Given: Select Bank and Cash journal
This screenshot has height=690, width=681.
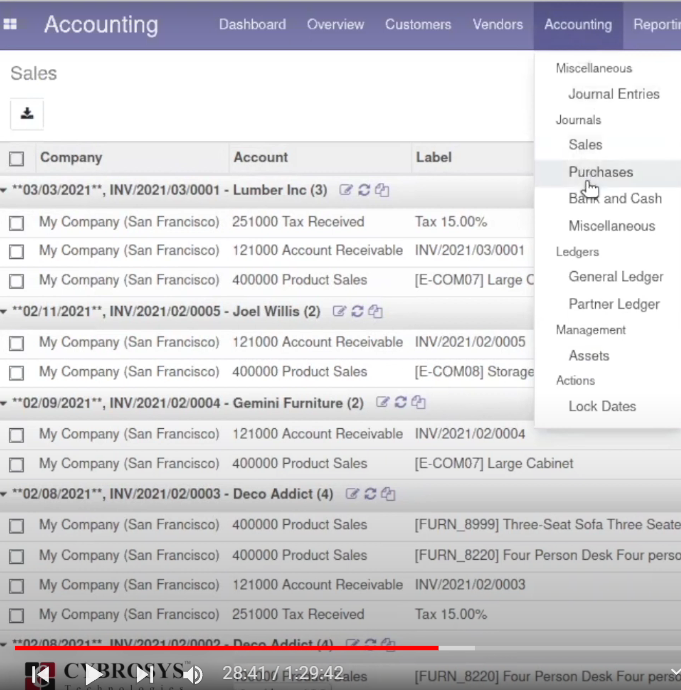Looking at the screenshot, I should (615, 198).
